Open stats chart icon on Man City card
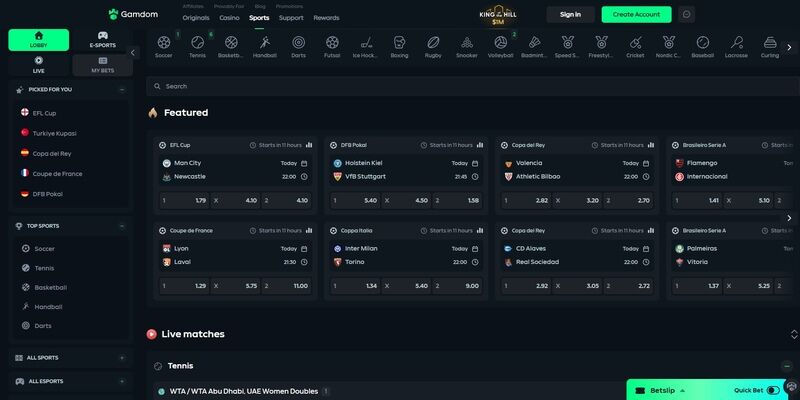 click(309, 145)
